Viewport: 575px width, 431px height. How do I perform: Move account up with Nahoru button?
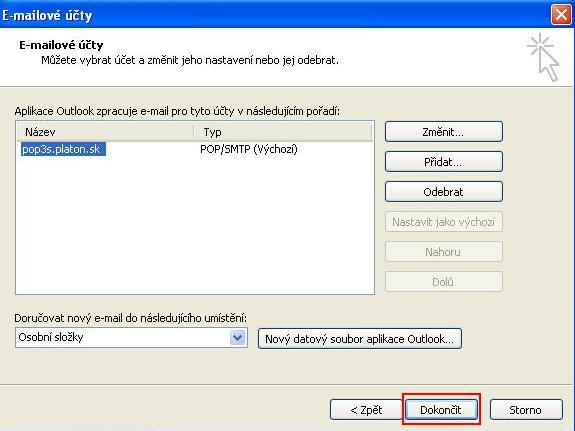444,252
